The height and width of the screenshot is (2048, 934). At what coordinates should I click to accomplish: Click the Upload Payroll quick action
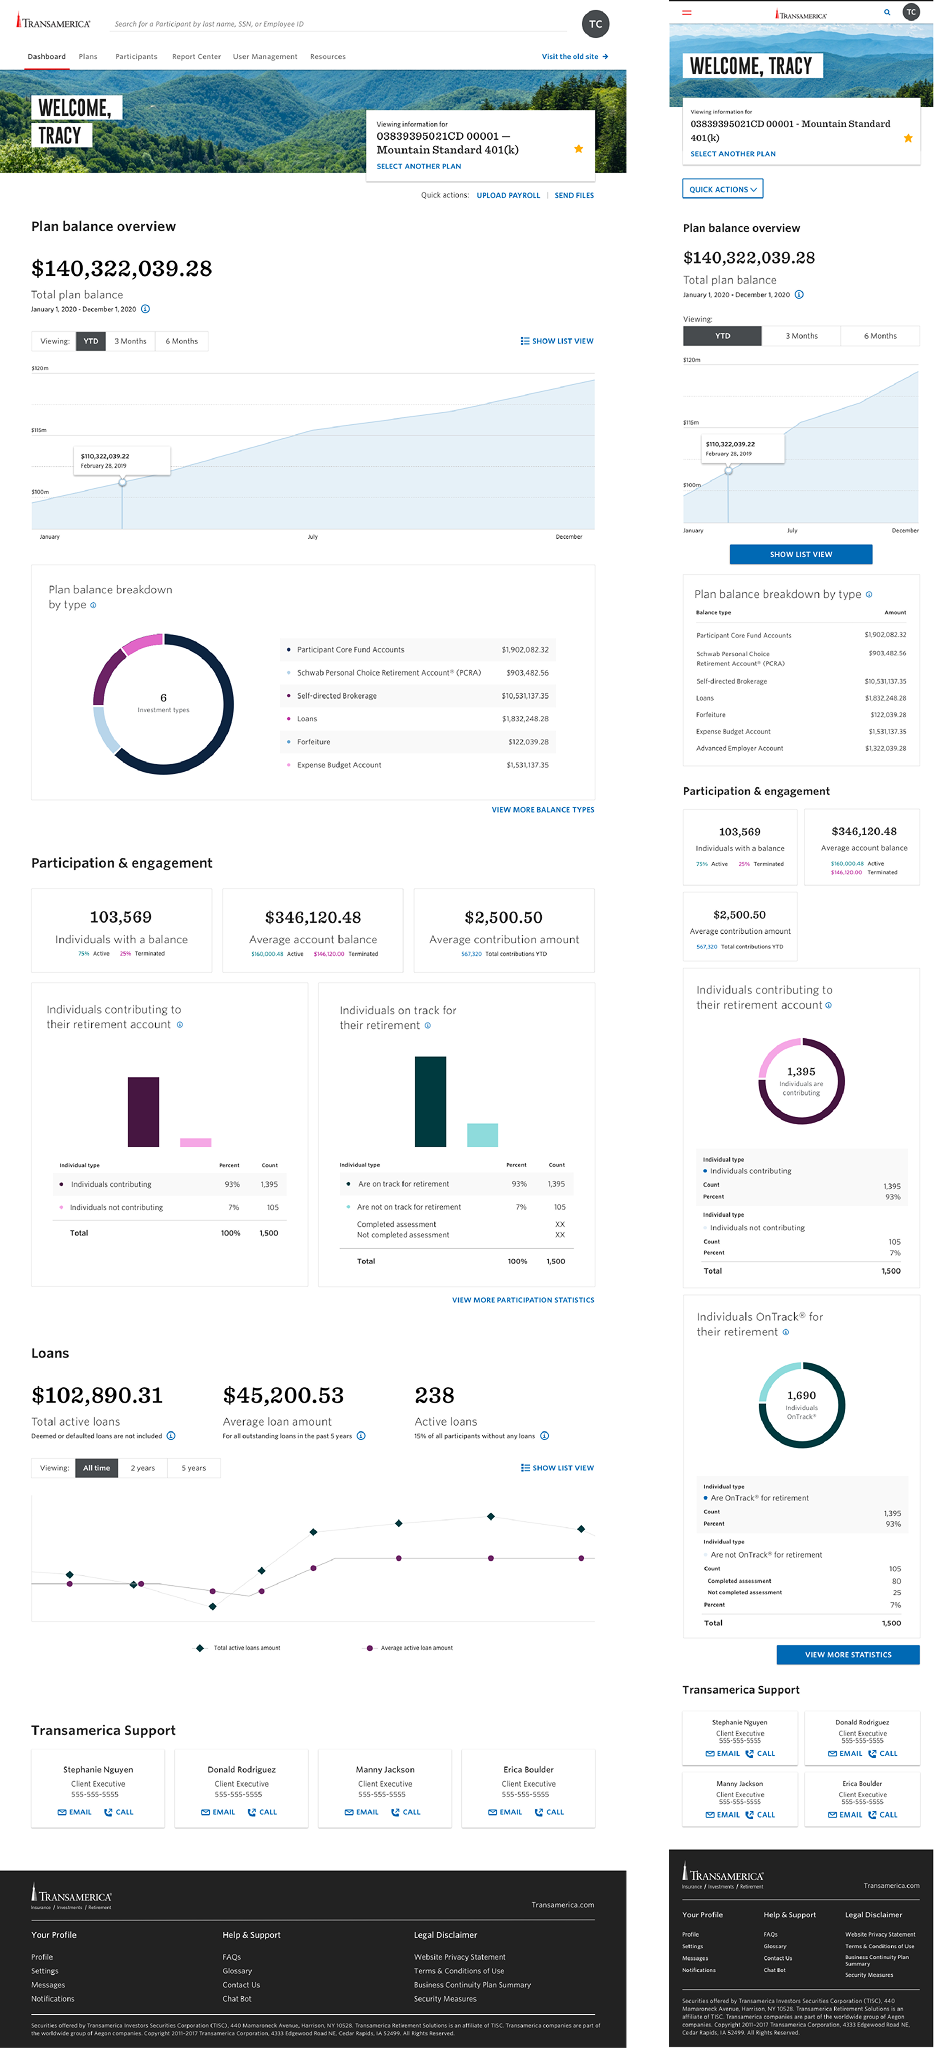[x=508, y=196]
